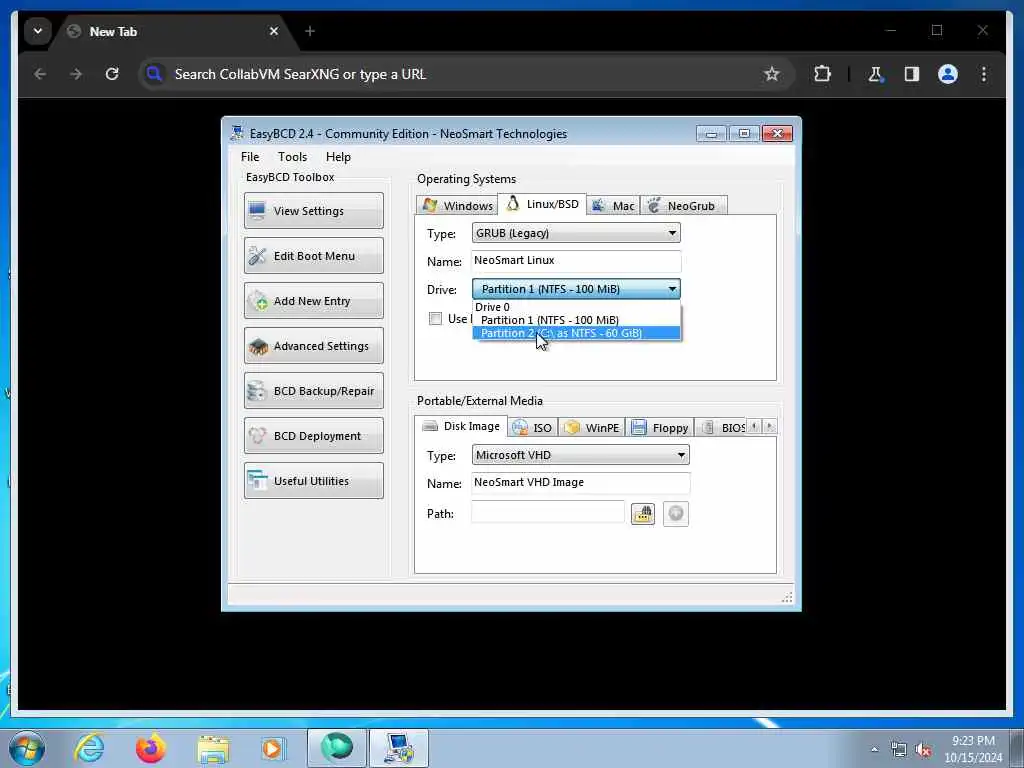Viewport: 1024px width, 768px height.
Task: Toggle Chrome side panel
Action: tap(912, 74)
